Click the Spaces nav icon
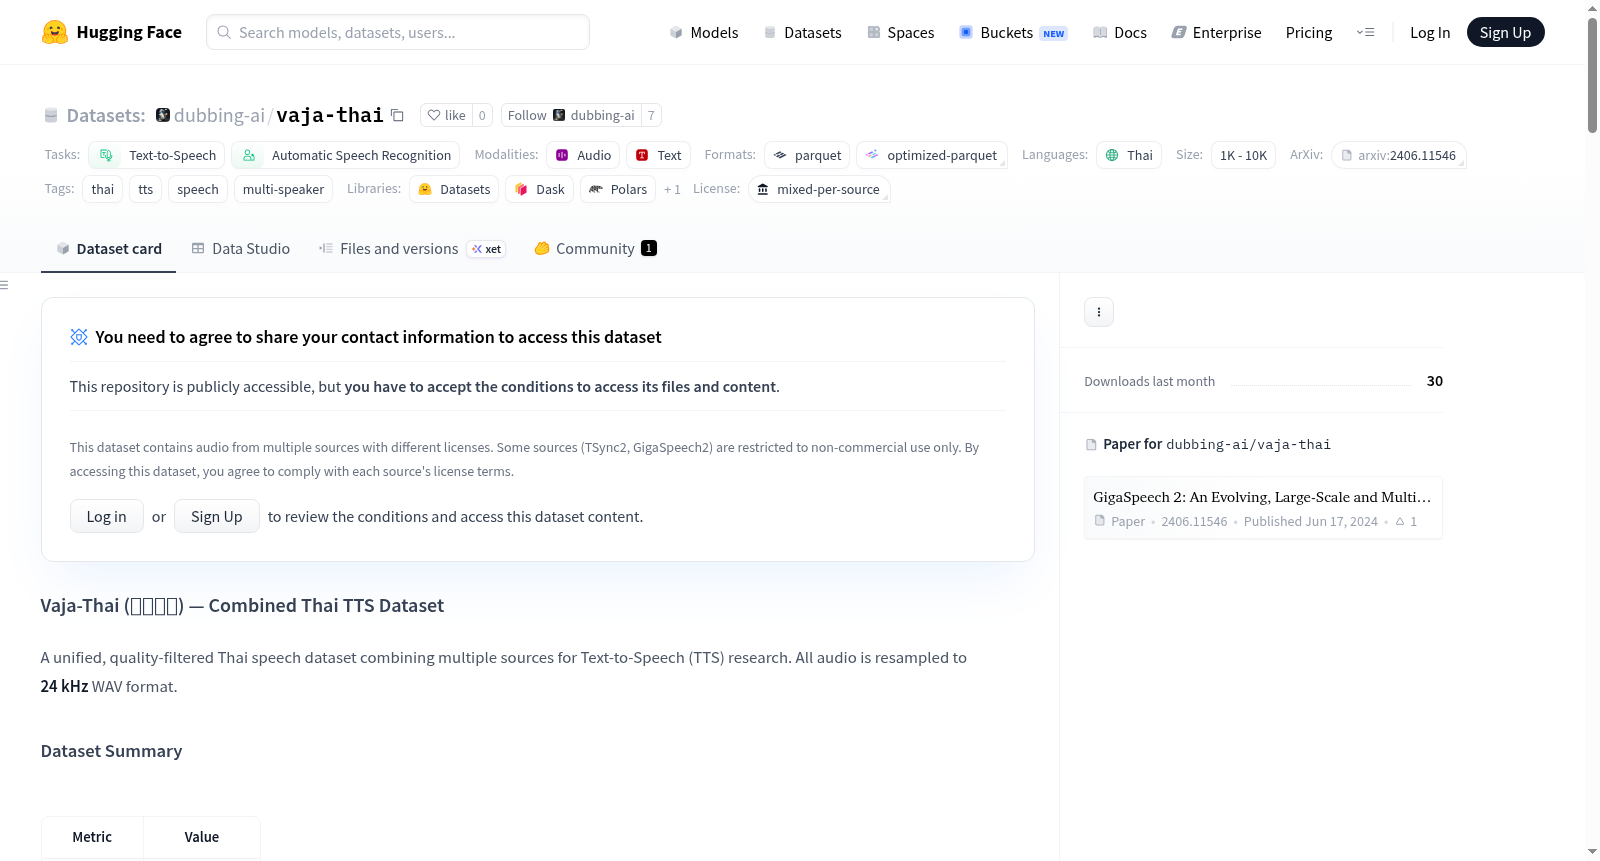 [x=874, y=33]
